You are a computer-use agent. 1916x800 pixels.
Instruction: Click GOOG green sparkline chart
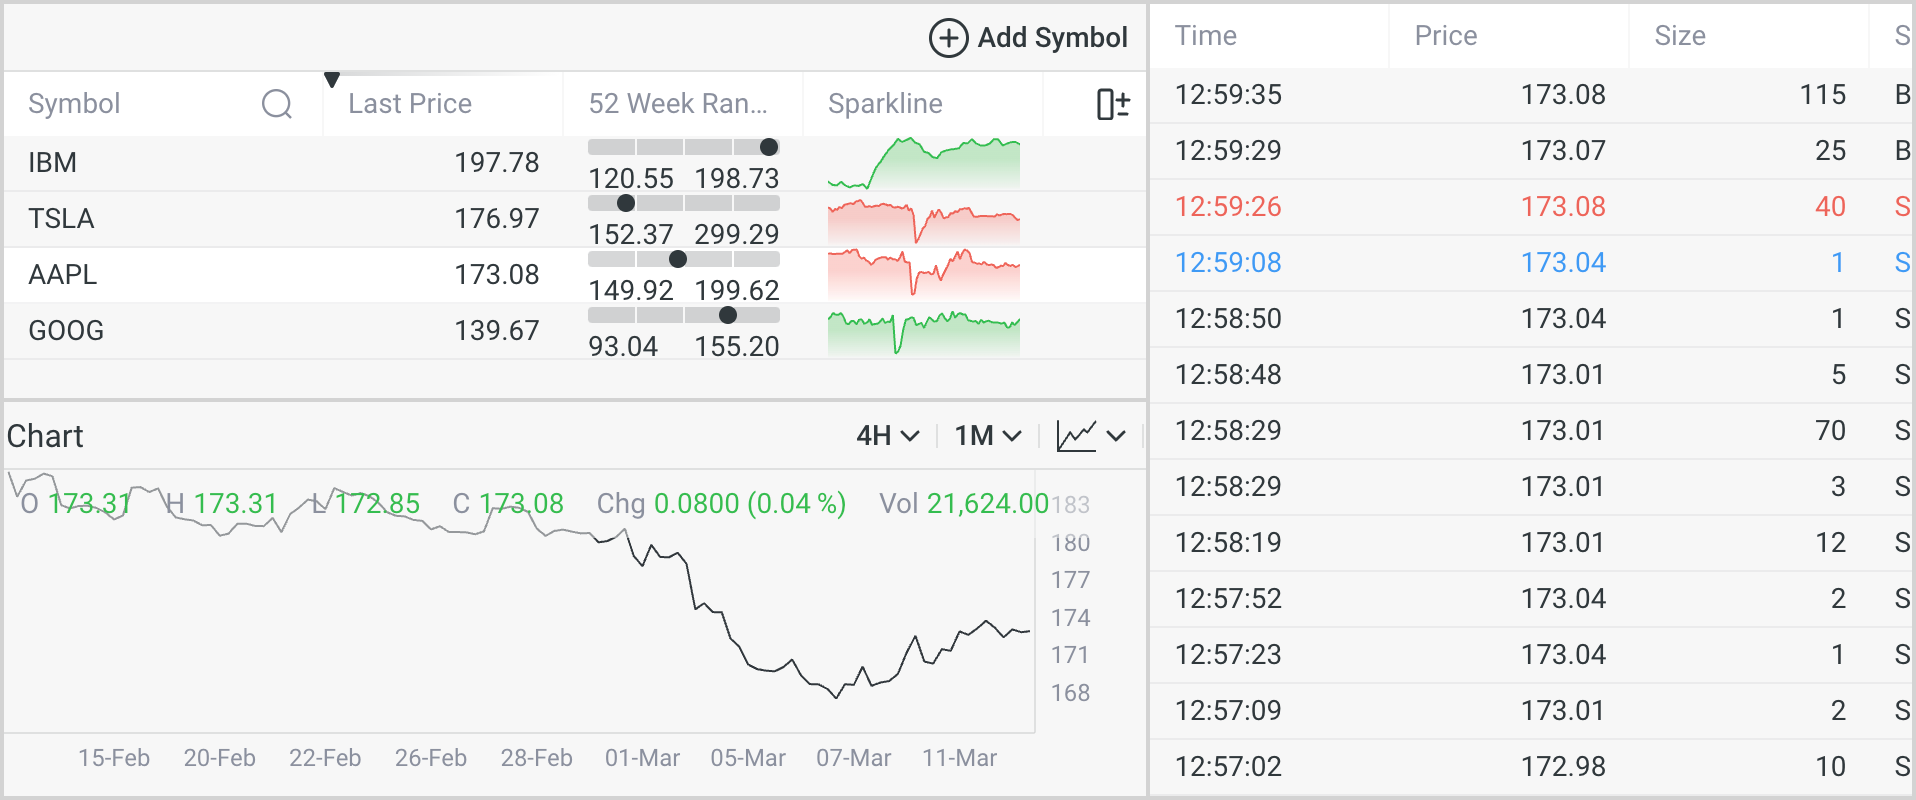(x=924, y=333)
